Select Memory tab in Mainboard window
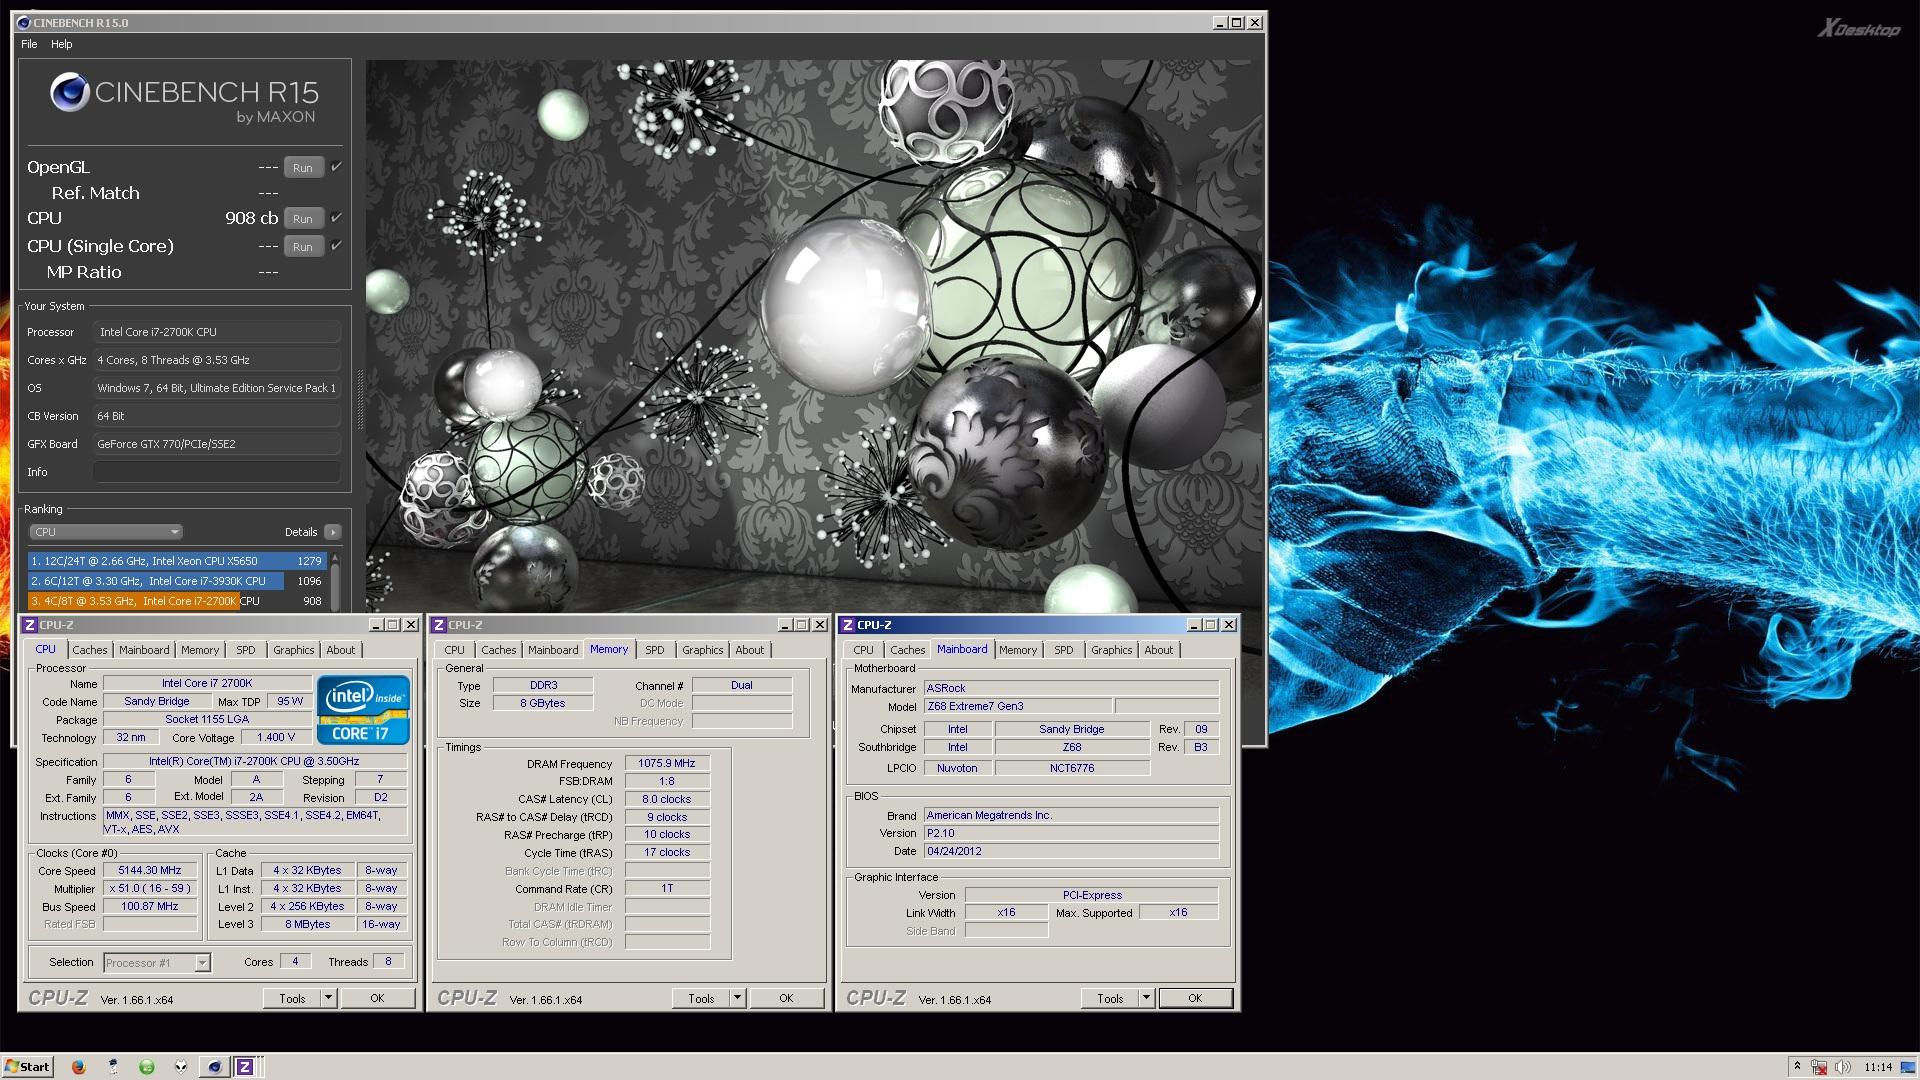 coord(1018,650)
